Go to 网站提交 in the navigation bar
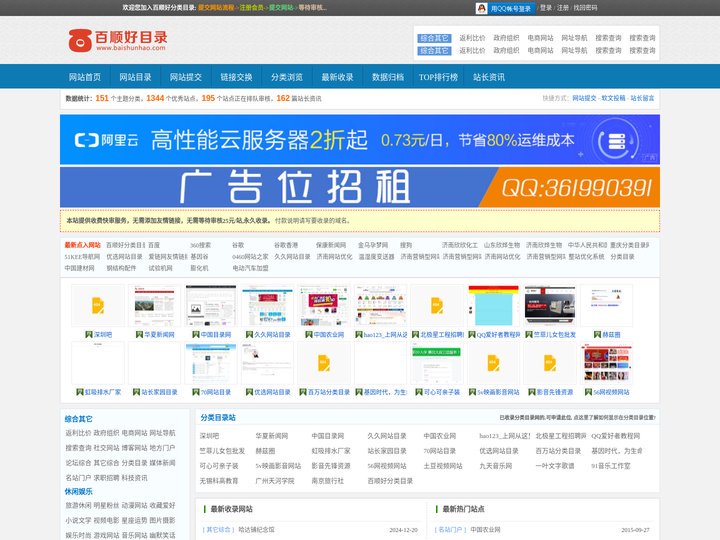Viewport: 720px width, 540px height. click(186, 77)
